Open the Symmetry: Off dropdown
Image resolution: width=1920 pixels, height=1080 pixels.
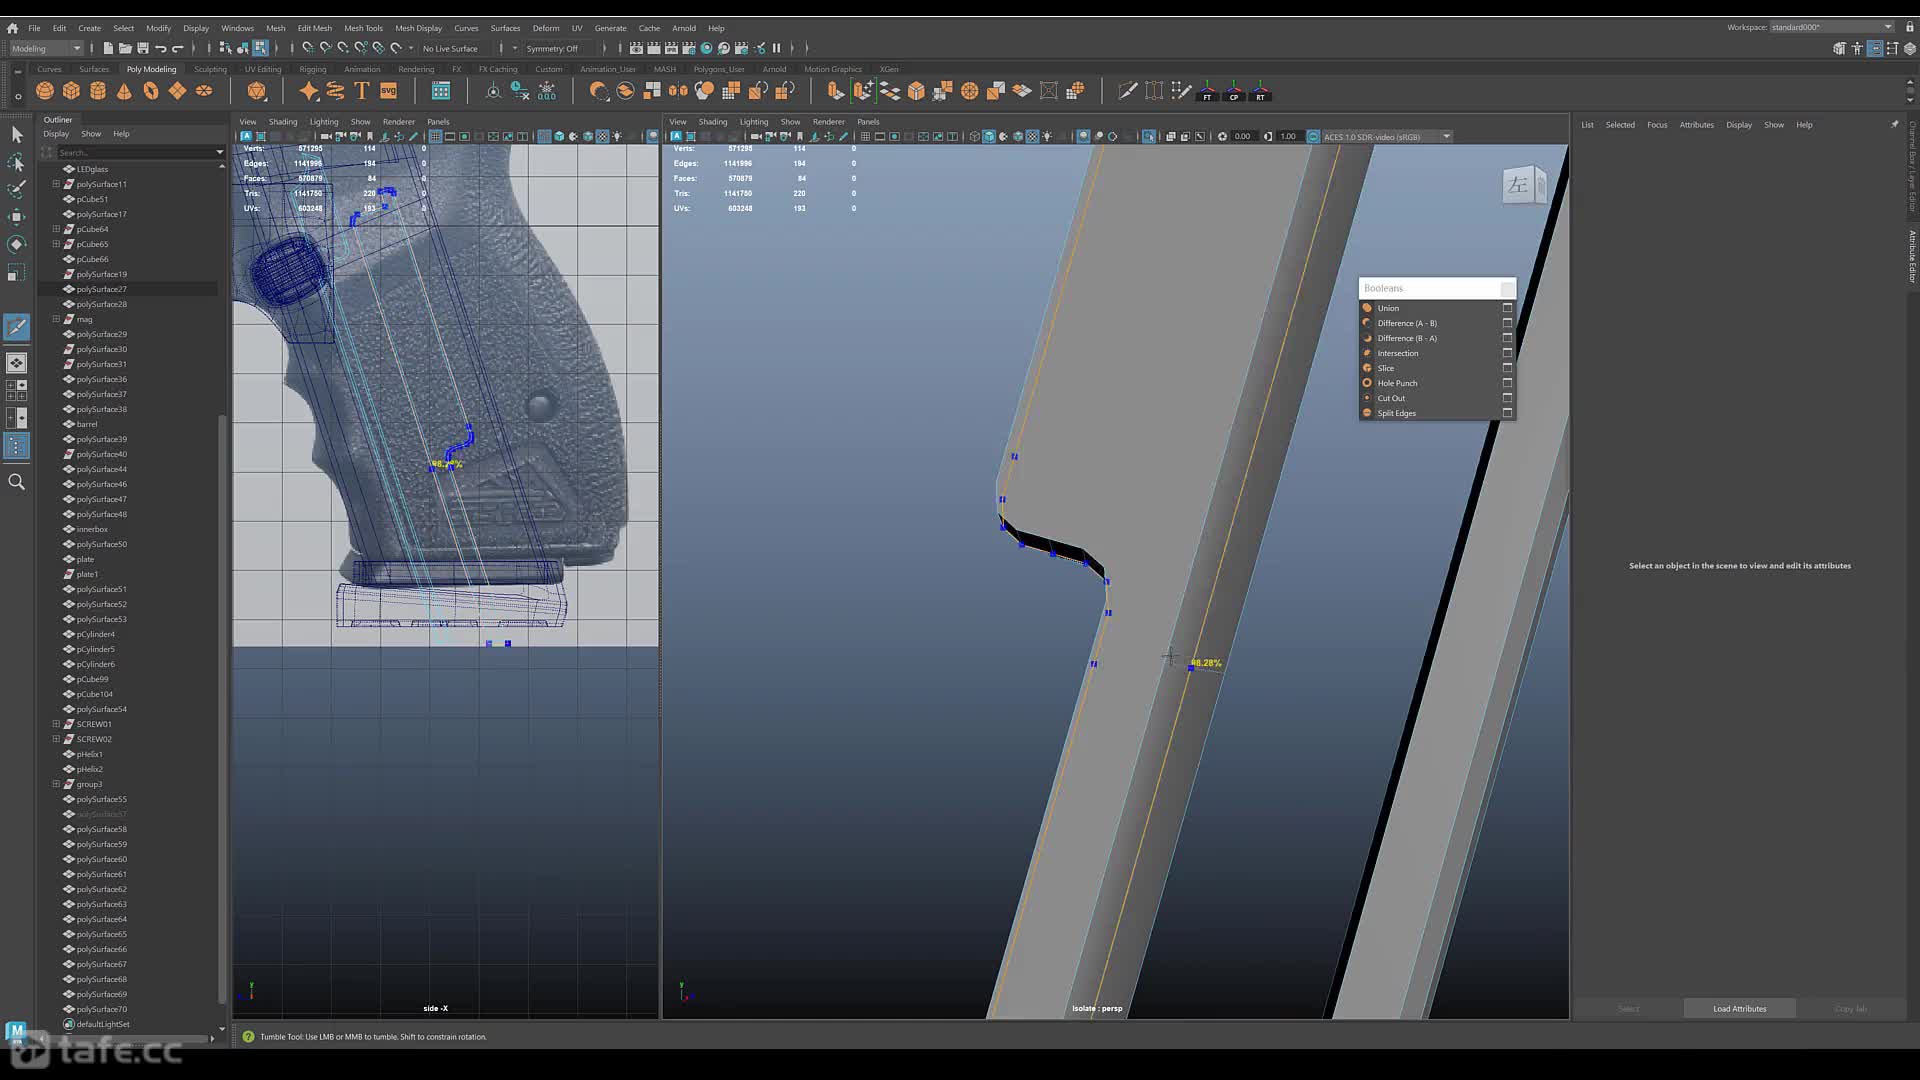click(x=565, y=48)
